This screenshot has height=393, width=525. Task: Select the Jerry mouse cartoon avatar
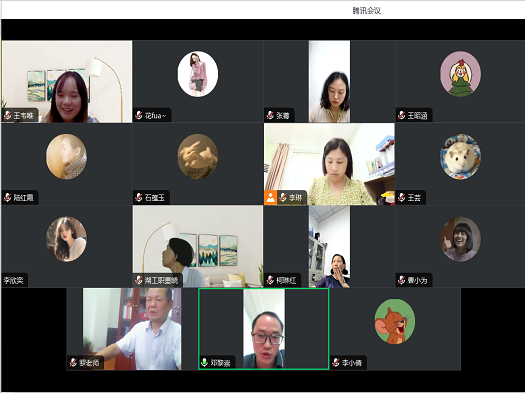coord(395,322)
